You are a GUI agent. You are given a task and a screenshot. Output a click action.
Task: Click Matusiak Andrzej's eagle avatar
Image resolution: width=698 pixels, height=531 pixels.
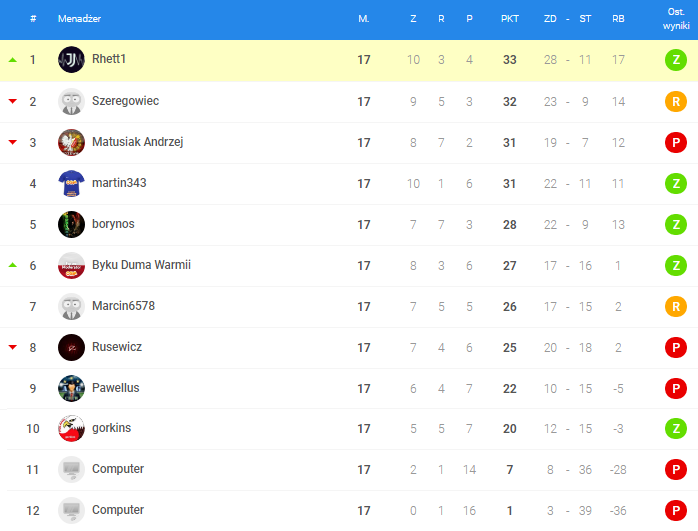click(x=71, y=142)
